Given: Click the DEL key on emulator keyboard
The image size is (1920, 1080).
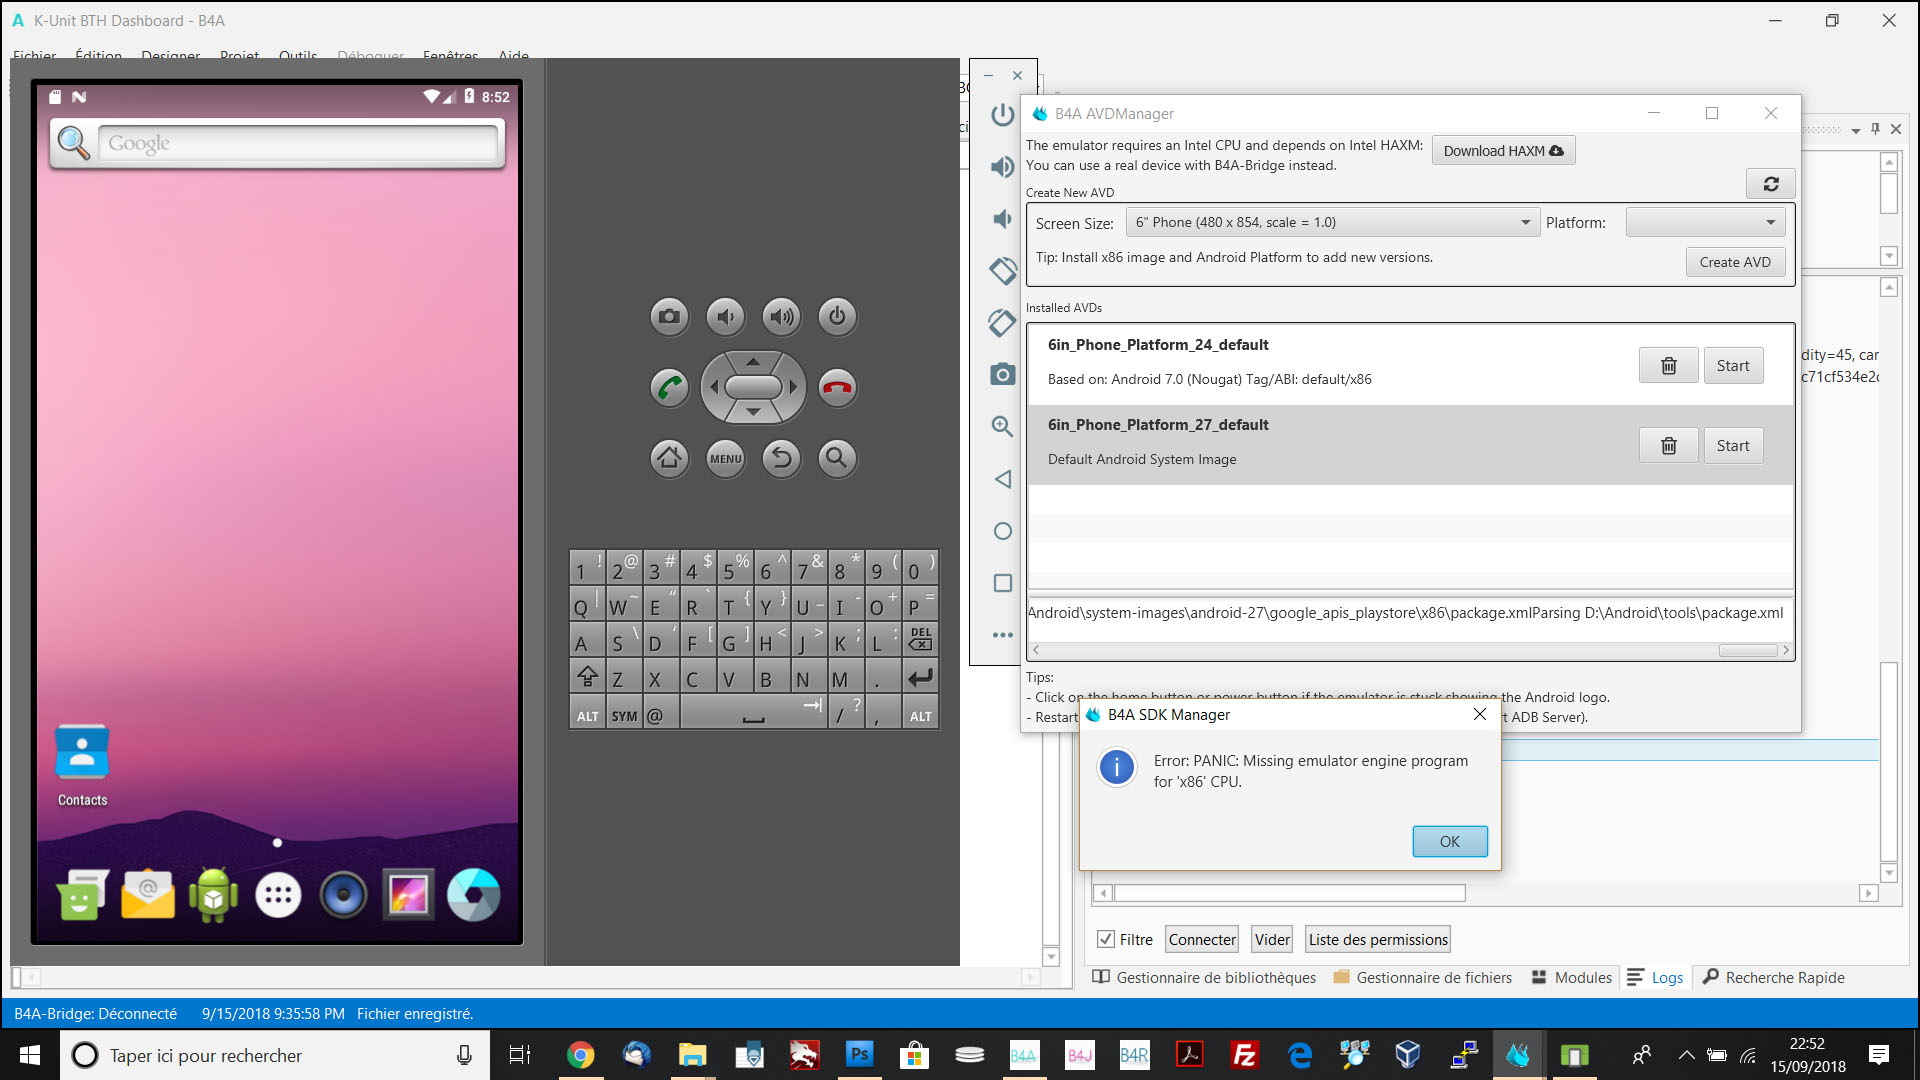Looking at the screenshot, I should [x=920, y=642].
